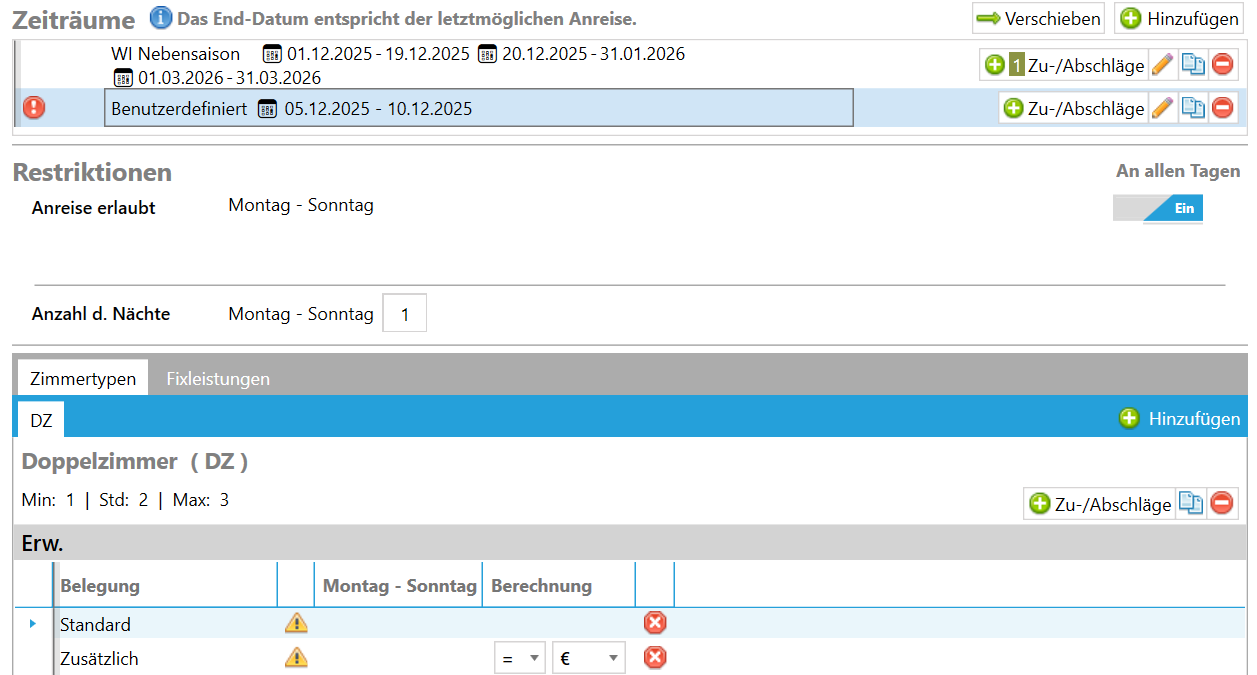The height and width of the screenshot is (675, 1257).
Task: Toggle the An allen Tagen switch
Action: [x=1158, y=208]
